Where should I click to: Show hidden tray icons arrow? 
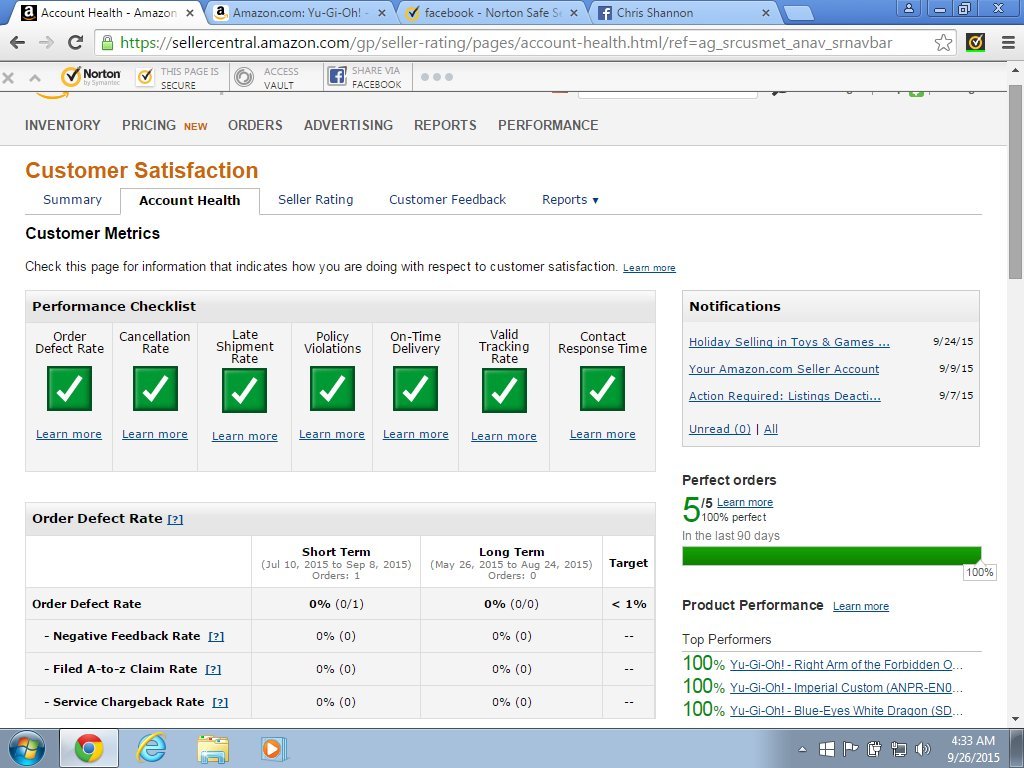coord(803,750)
